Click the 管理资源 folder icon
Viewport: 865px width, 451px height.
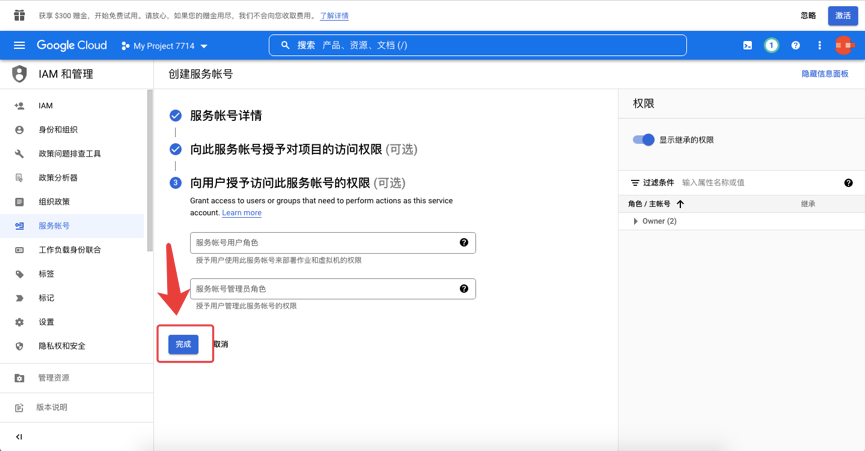click(19, 378)
